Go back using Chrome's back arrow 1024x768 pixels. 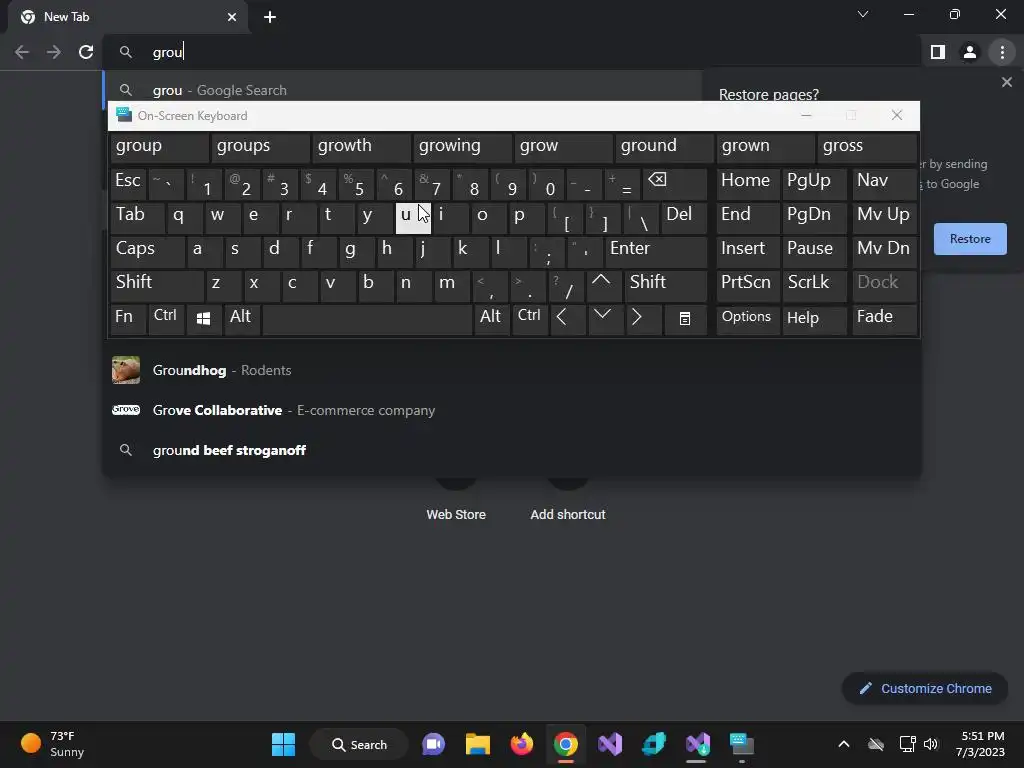pos(22,52)
